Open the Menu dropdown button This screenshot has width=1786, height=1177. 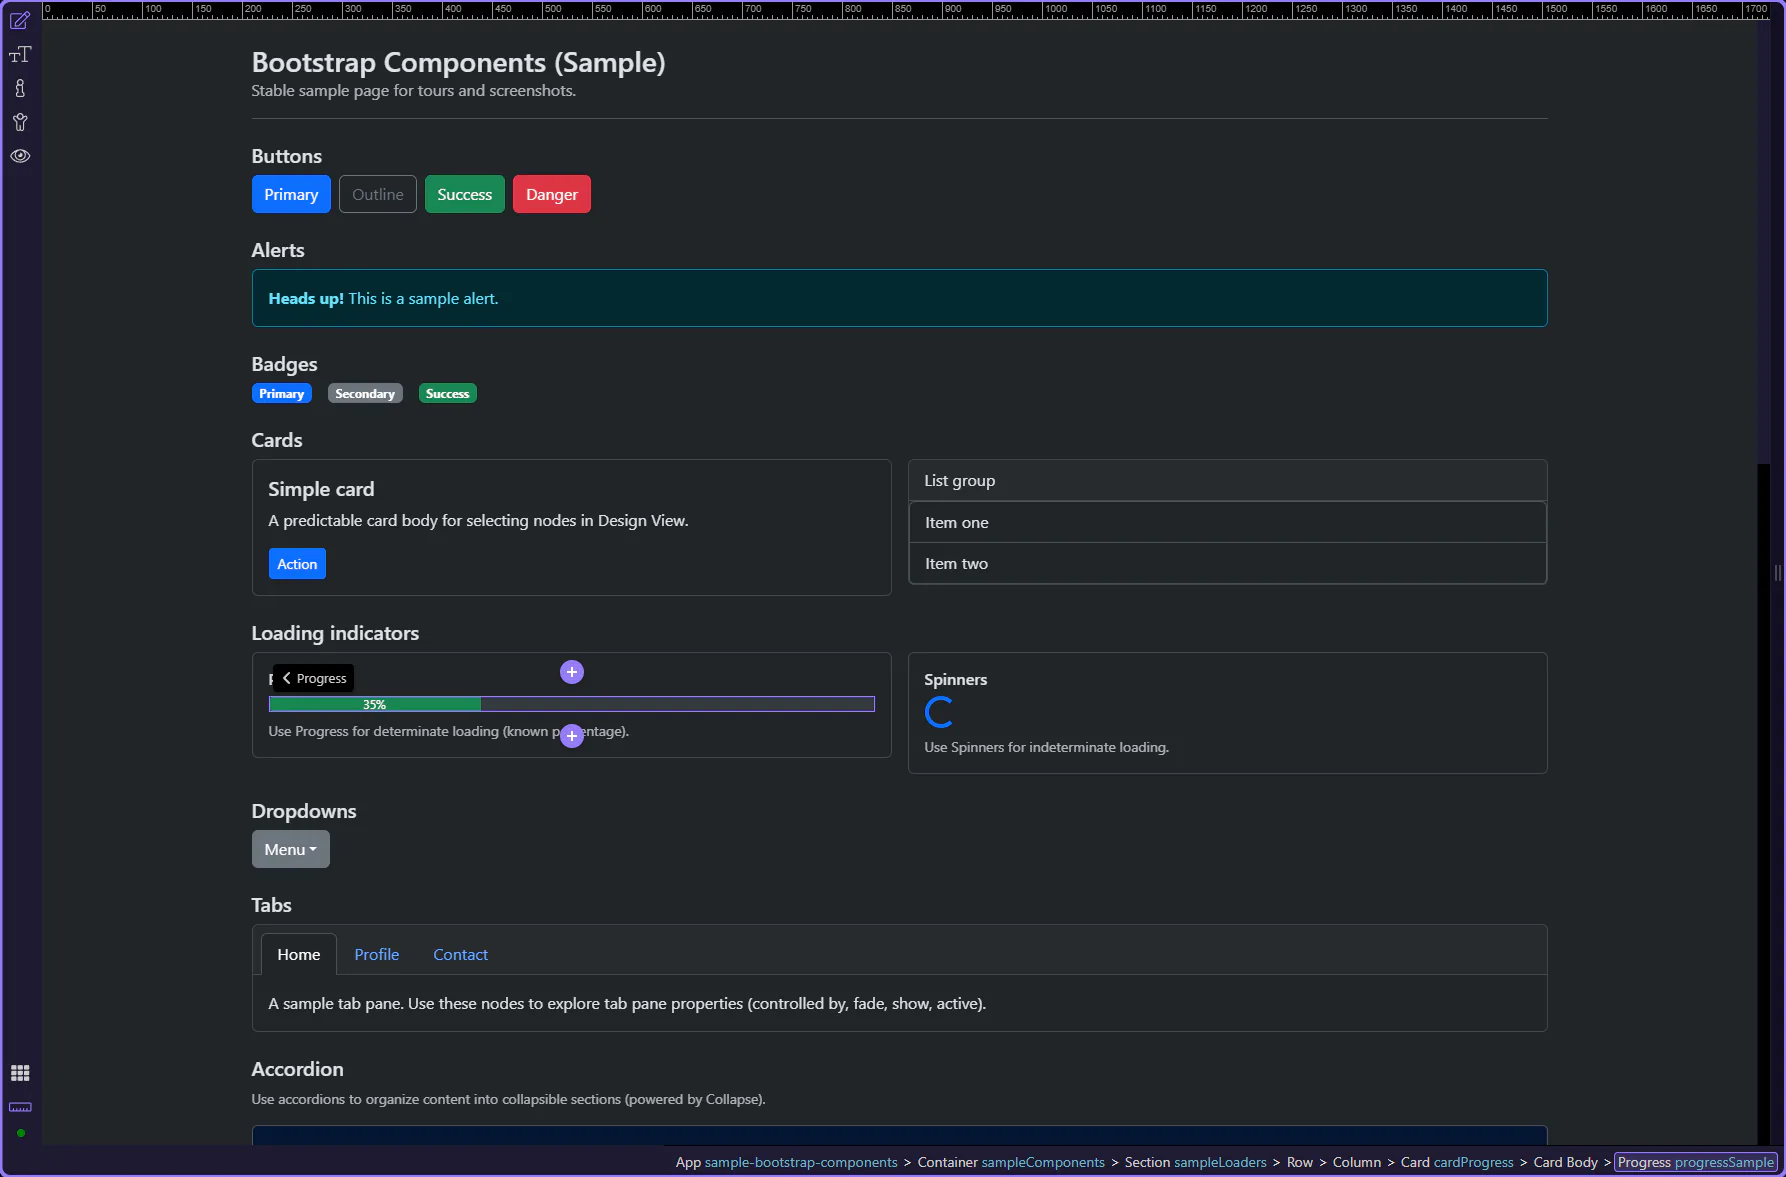[x=290, y=849]
